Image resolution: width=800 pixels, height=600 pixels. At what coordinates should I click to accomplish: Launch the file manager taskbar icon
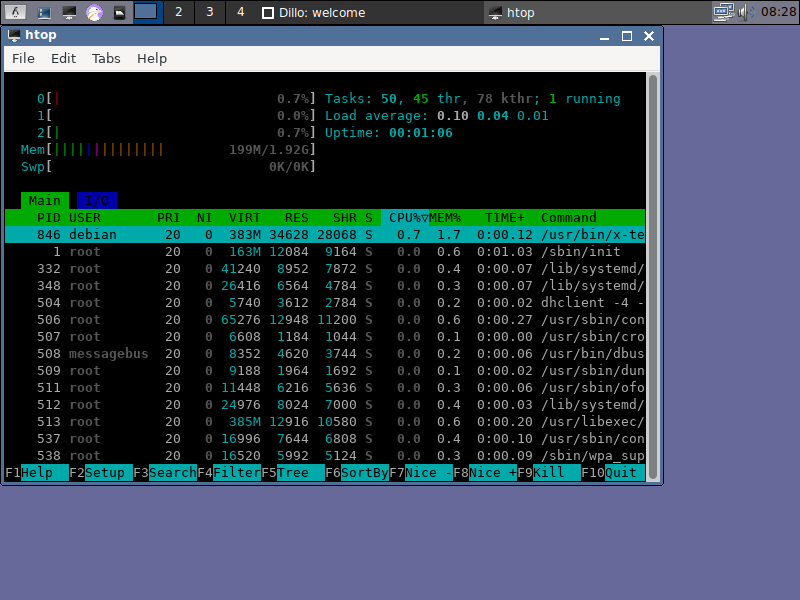click(x=44, y=12)
